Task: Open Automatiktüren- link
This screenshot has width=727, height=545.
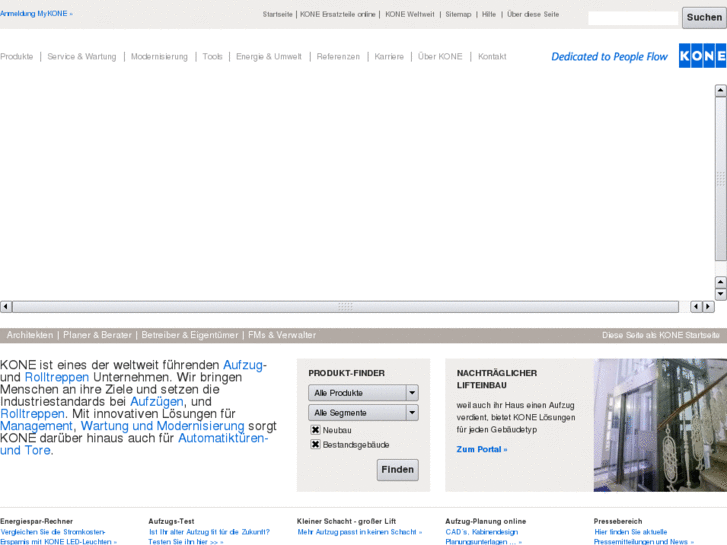Action: pos(223,438)
